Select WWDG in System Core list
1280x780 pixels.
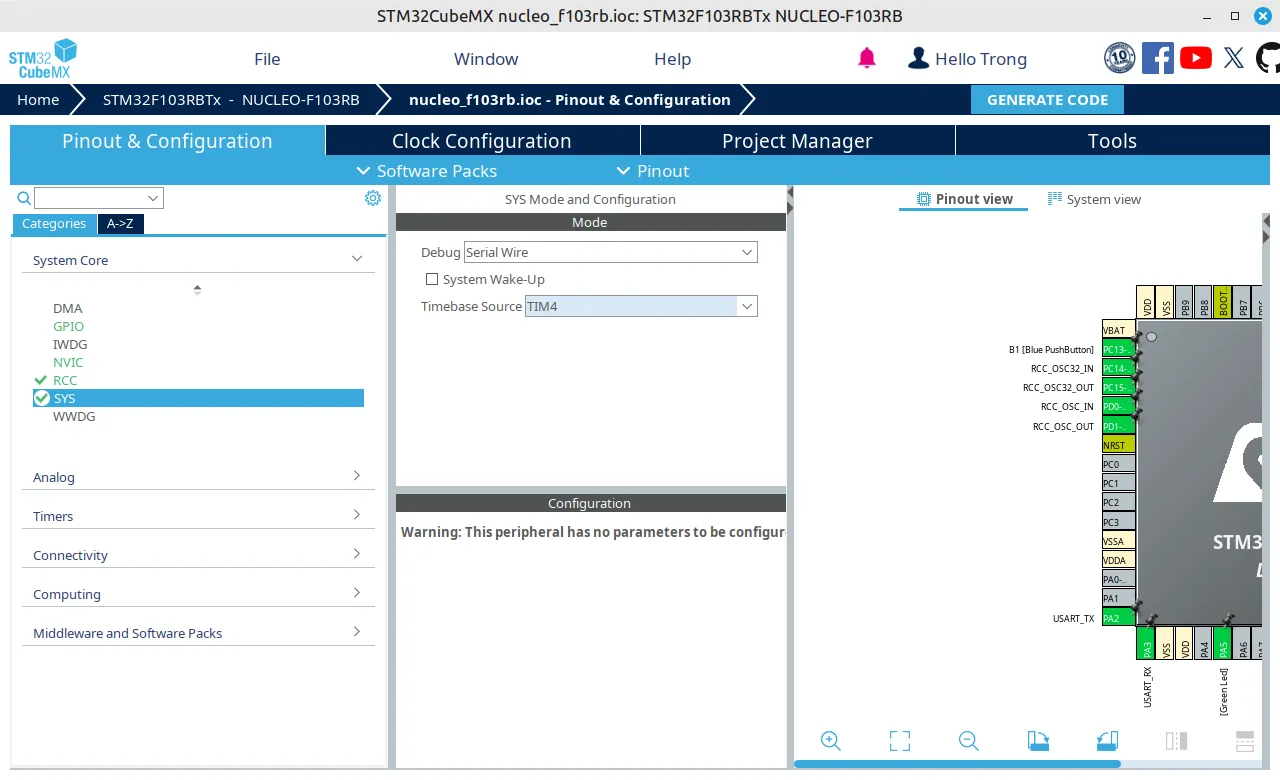[x=74, y=416]
